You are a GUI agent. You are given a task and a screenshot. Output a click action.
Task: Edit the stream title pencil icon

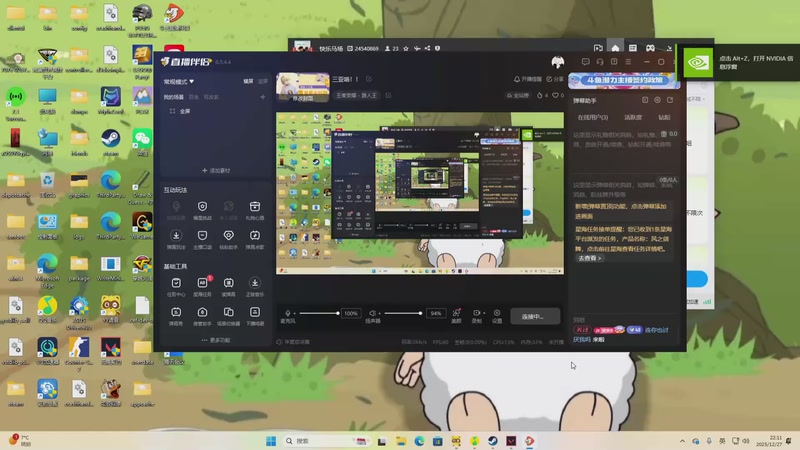pos(369,79)
